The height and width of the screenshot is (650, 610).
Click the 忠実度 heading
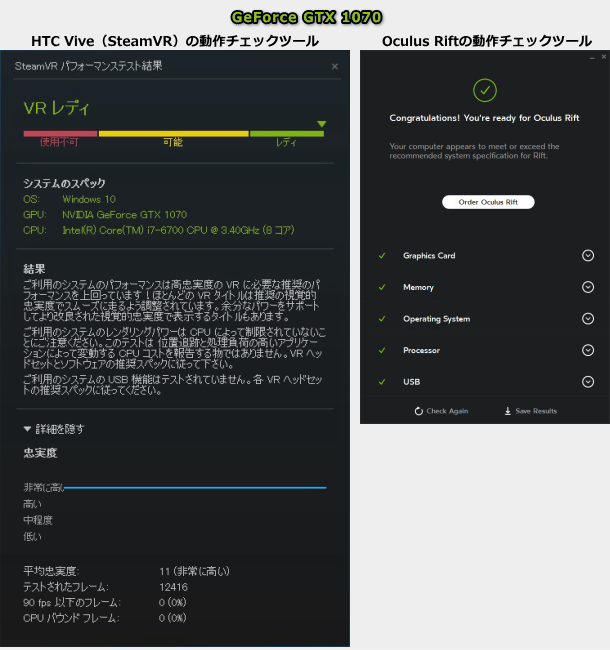pyautogui.click(x=40, y=453)
